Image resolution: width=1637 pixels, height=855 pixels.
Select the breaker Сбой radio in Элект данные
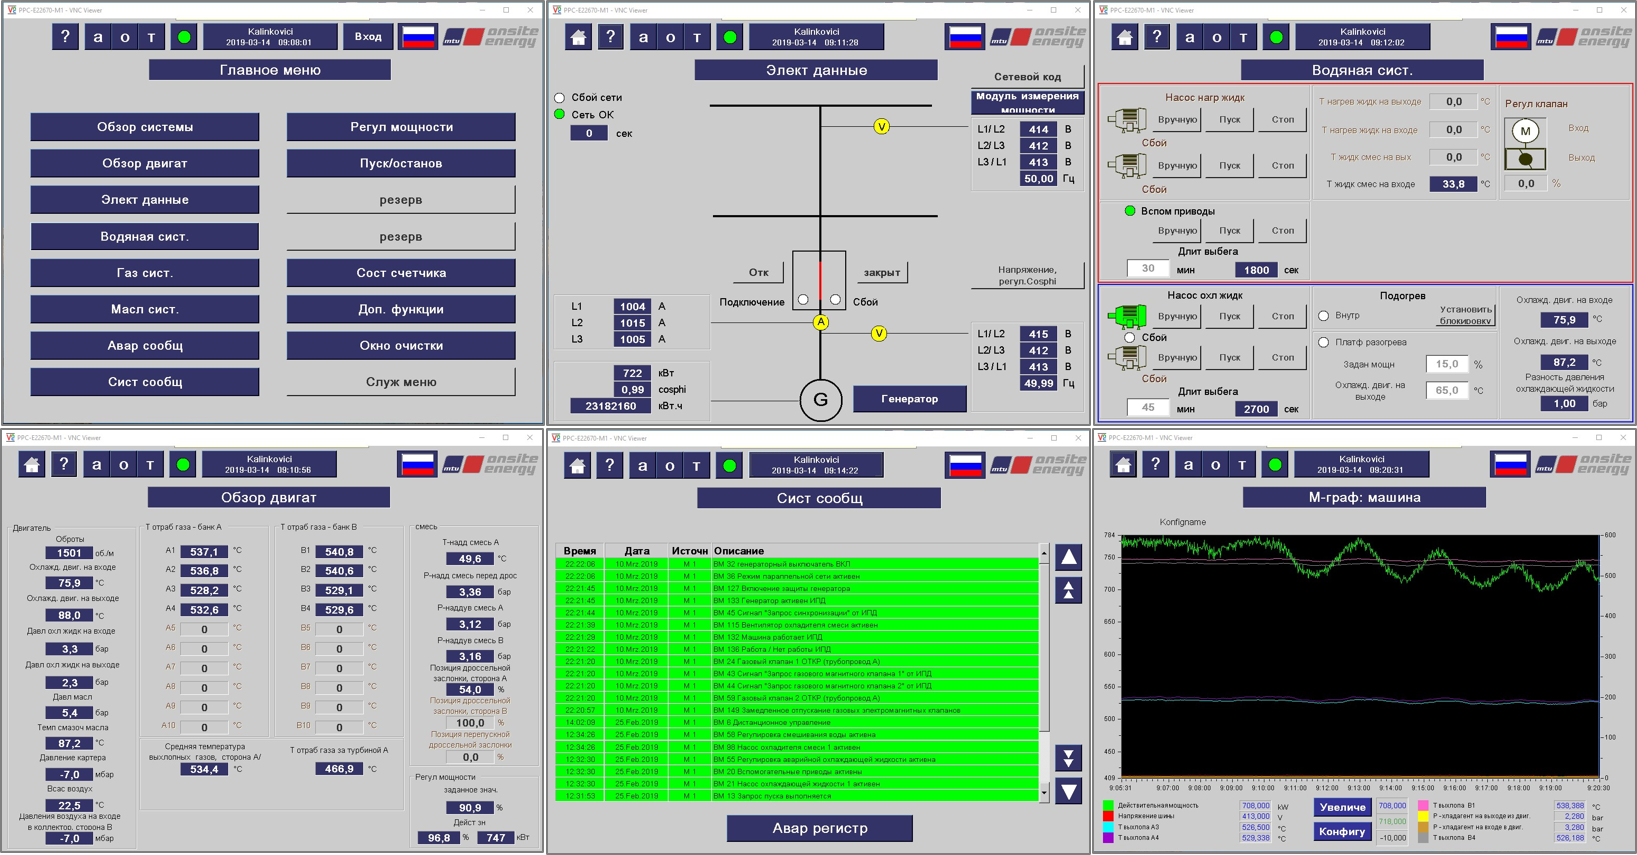836,300
